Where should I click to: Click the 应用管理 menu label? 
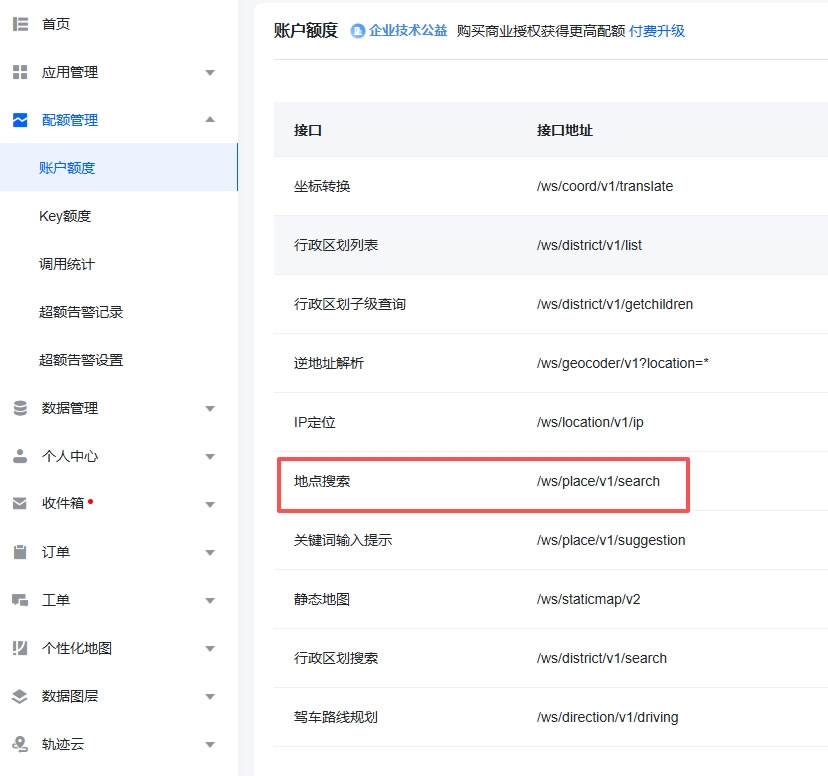click(70, 72)
